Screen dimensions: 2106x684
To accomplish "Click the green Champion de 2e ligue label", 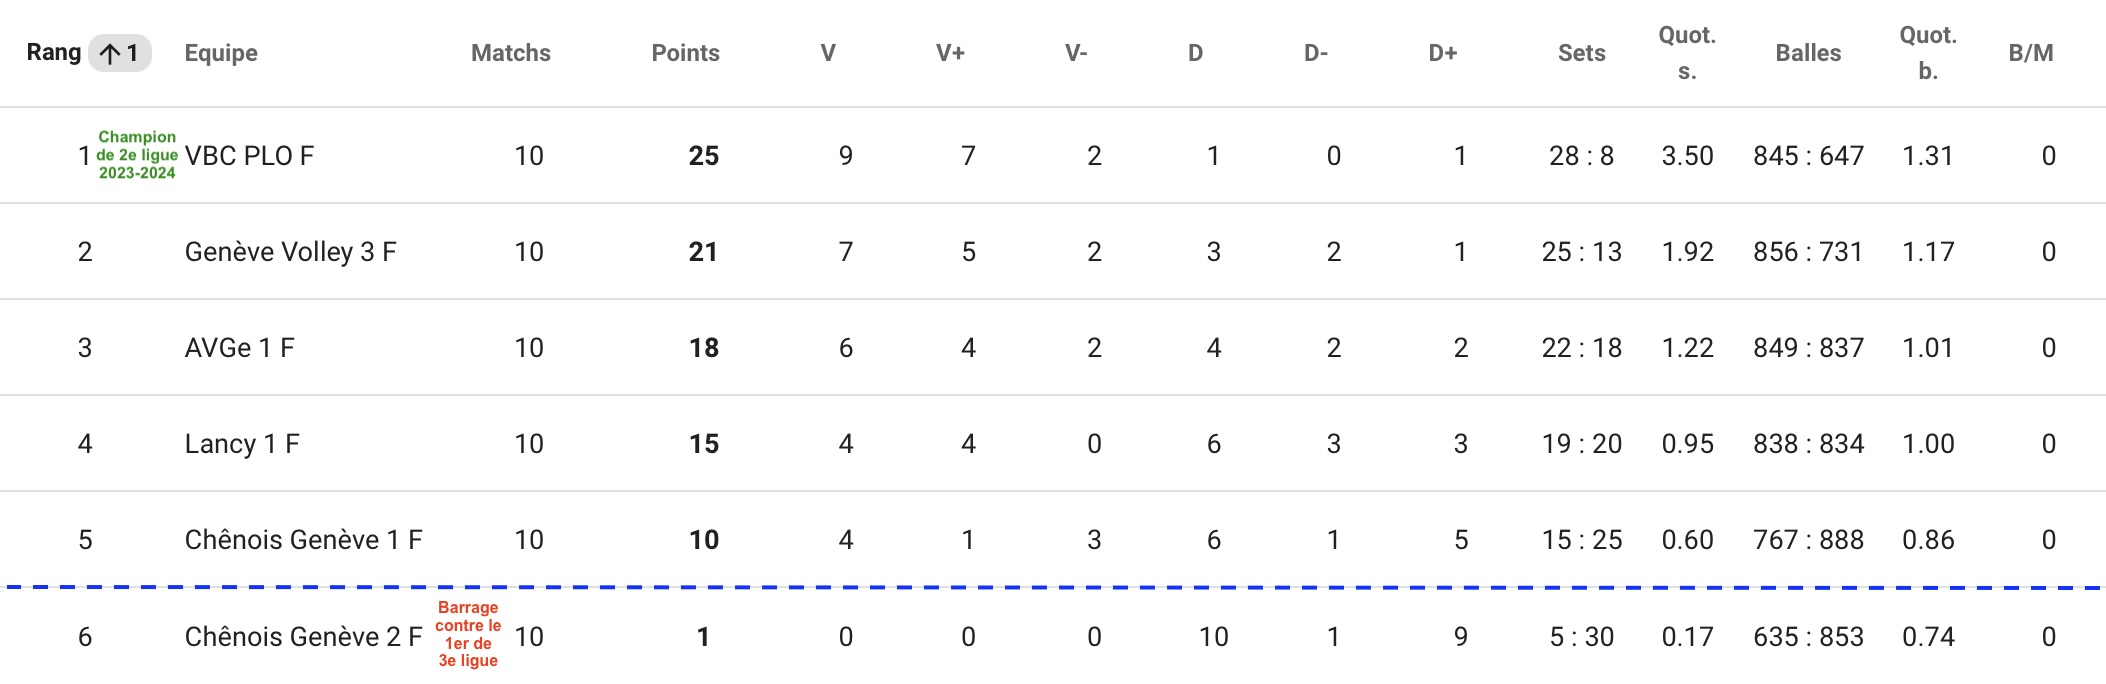I will coord(137,155).
